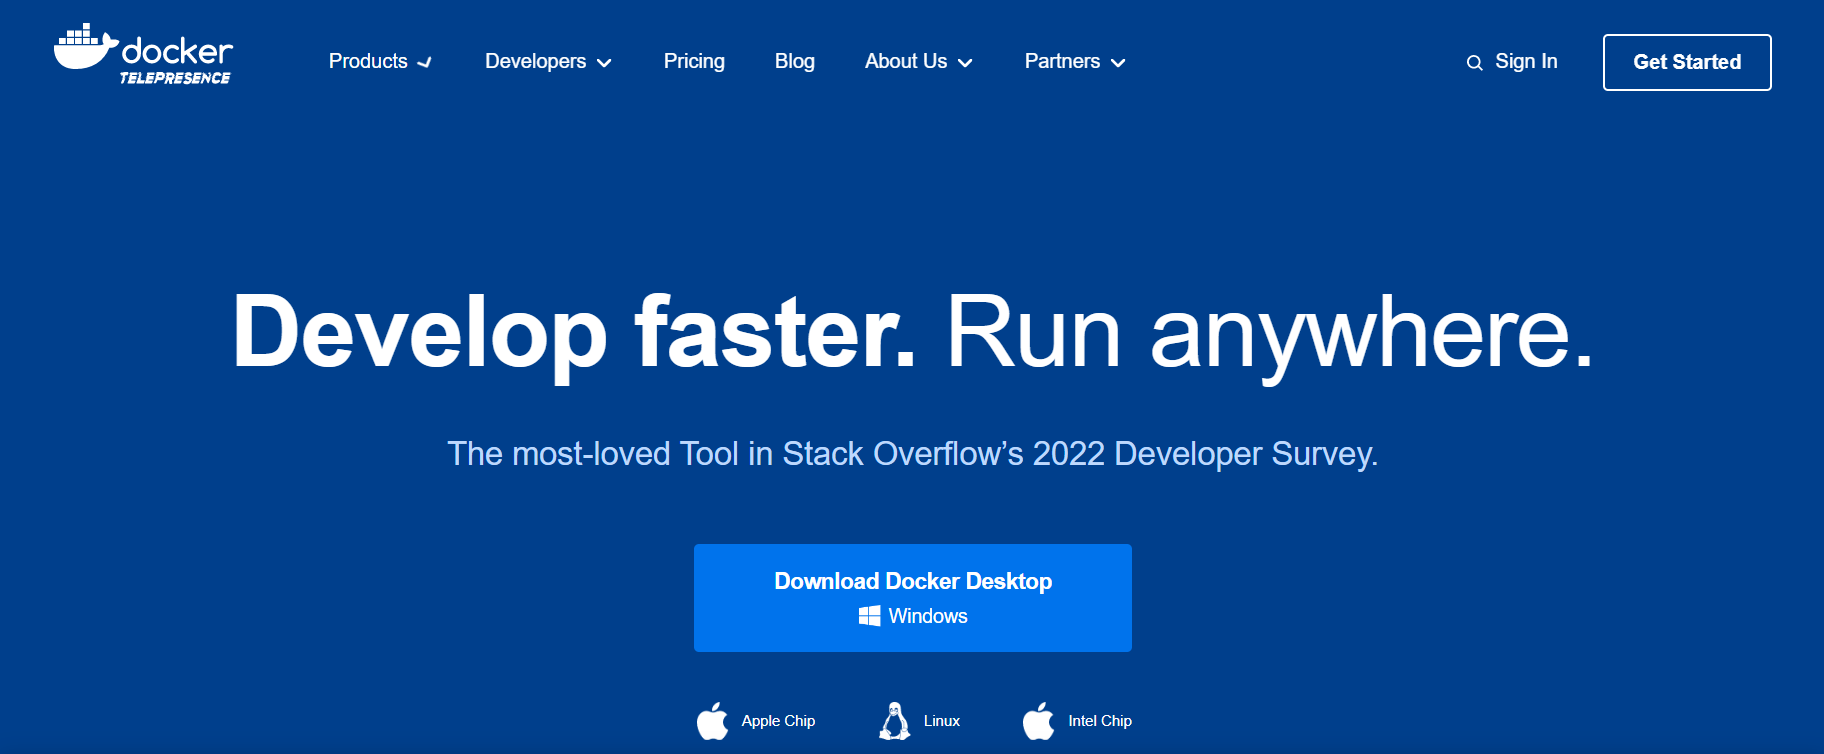1824x754 pixels.
Task: Expand the Partners menu chevron
Action: [x=1118, y=63]
